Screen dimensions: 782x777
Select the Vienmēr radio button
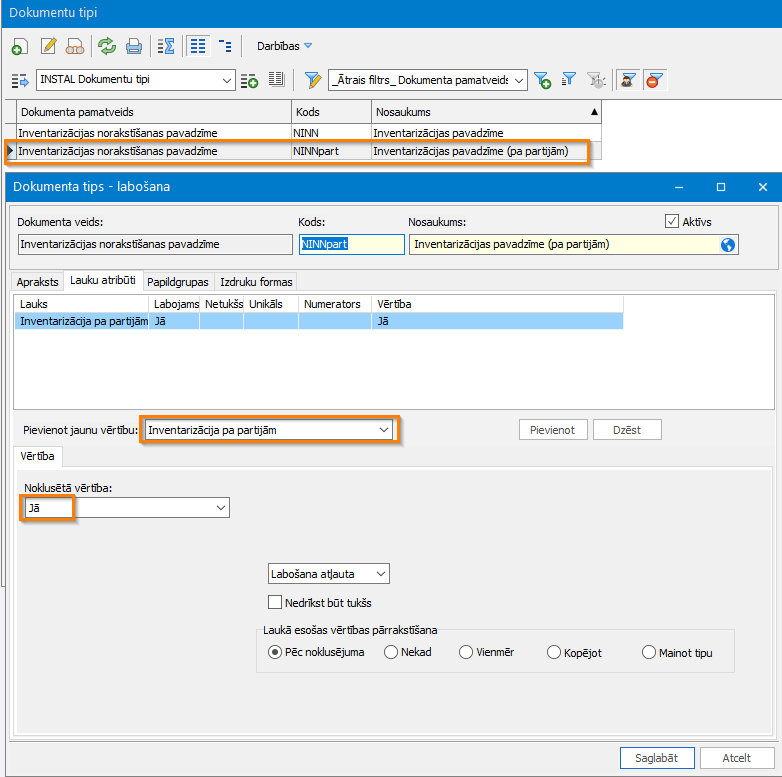pos(465,653)
